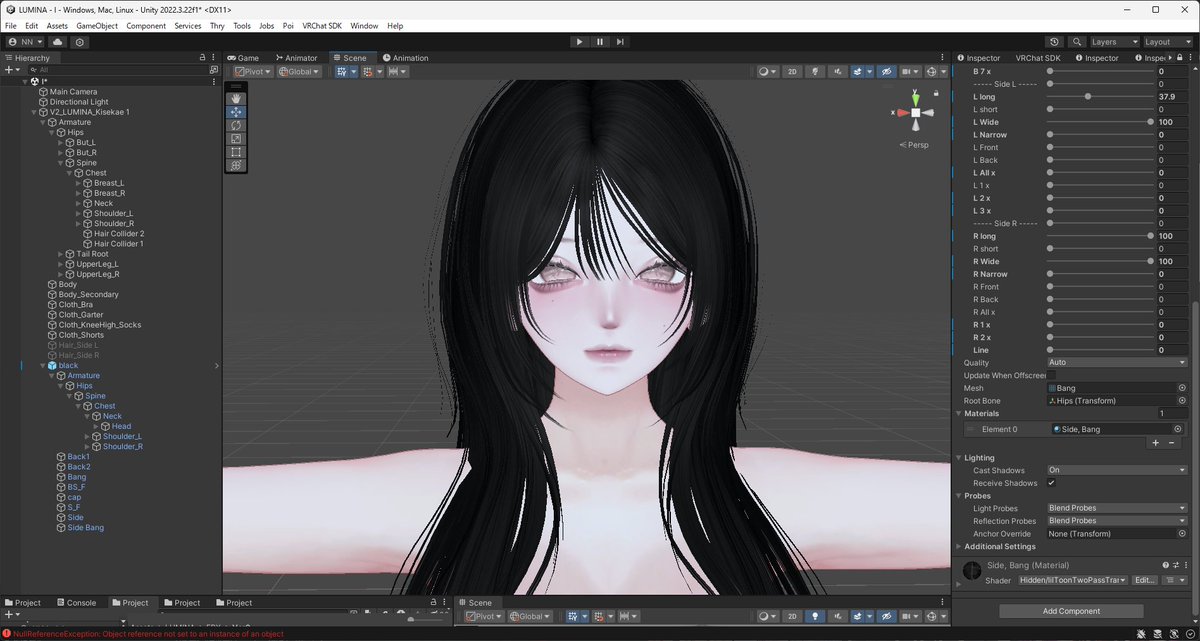Select the Transform tool

[x=236, y=164]
